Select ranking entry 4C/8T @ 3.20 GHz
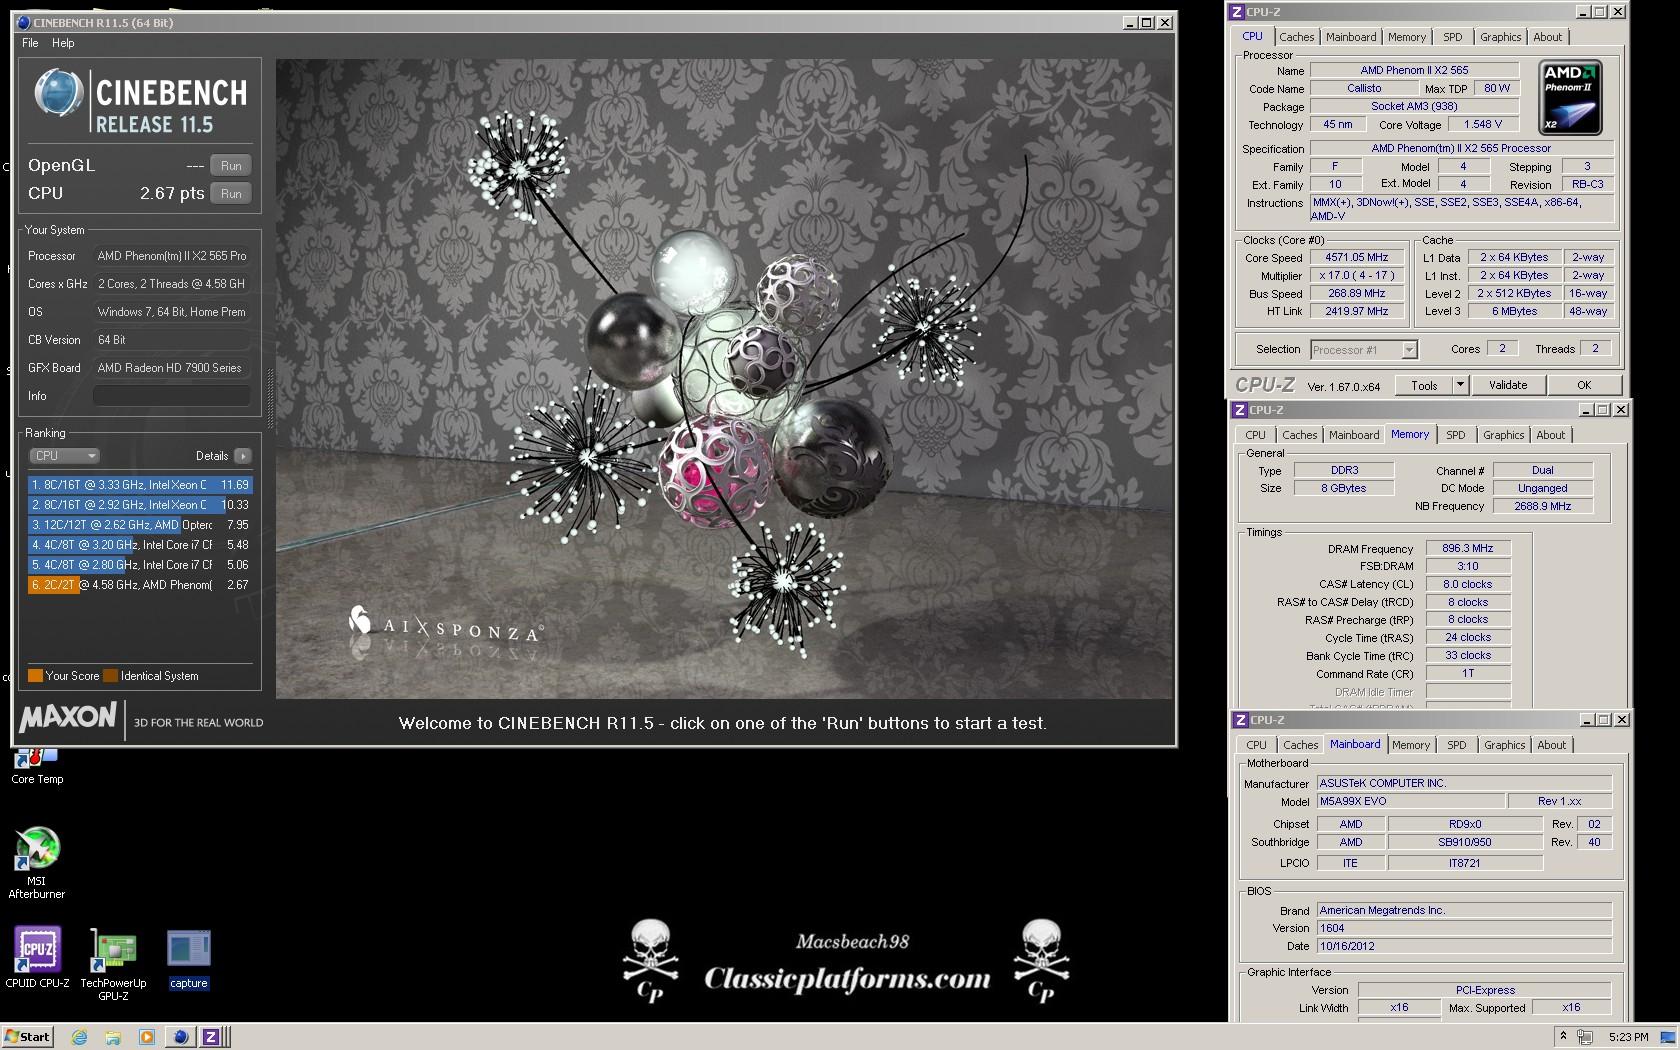The width and height of the screenshot is (1680, 1050). (x=140, y=545)
